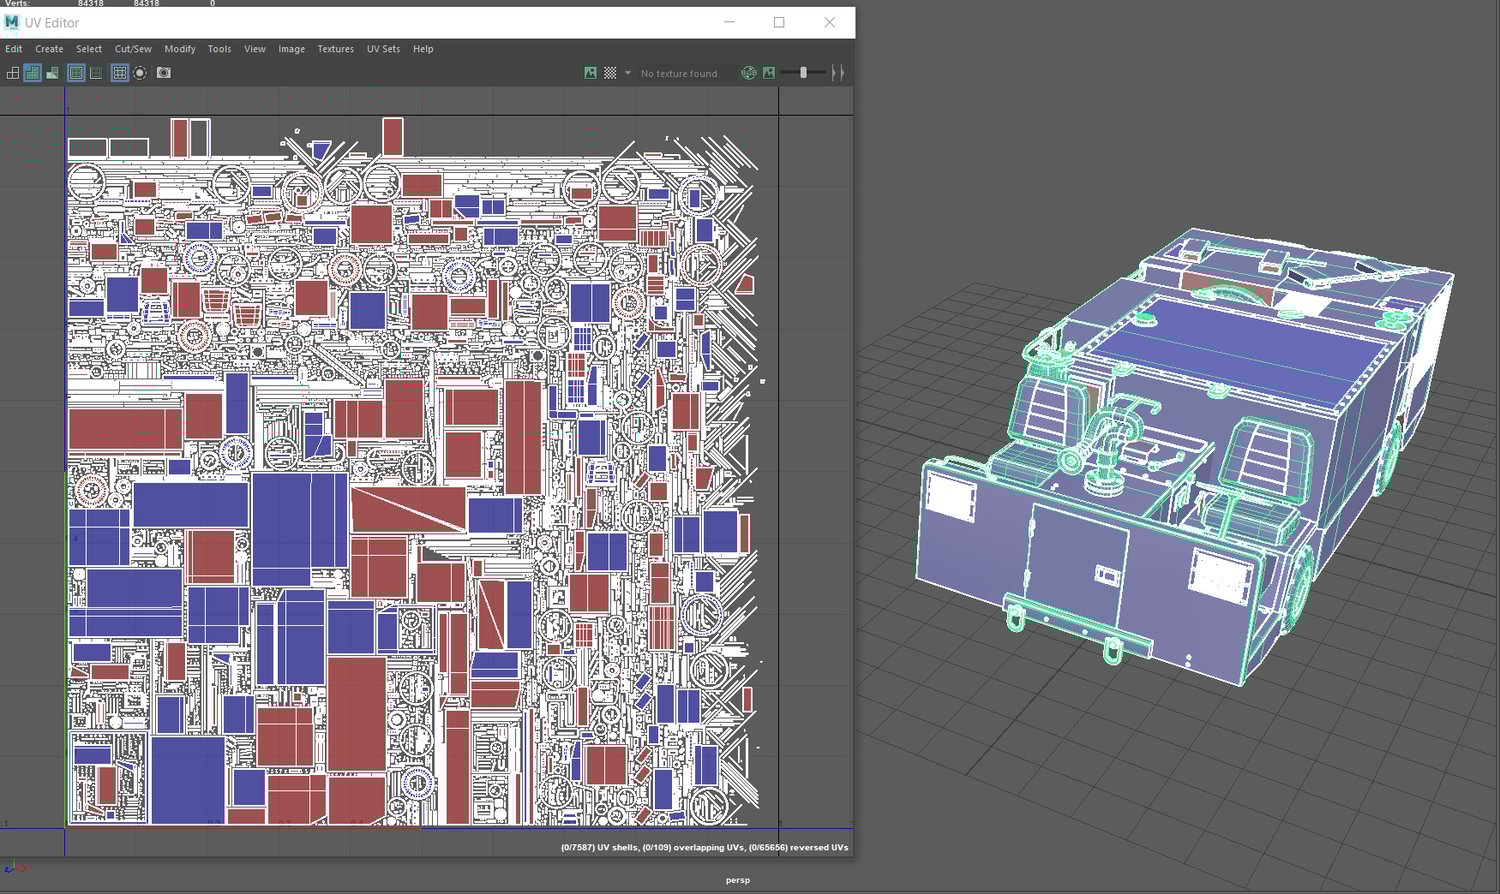Click the isolate select circle icon
Image resolution: width=1500 pixels, height=894 pixels.
(140, 73)
